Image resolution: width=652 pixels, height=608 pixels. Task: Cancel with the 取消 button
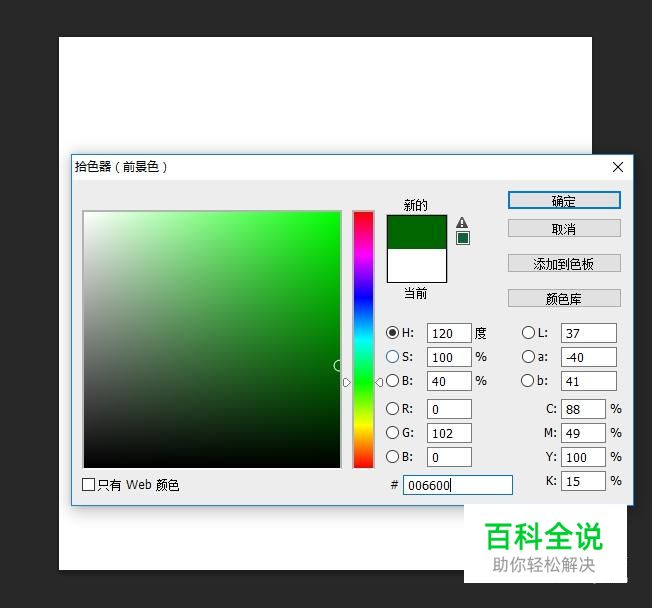click(x=564, y=228)
